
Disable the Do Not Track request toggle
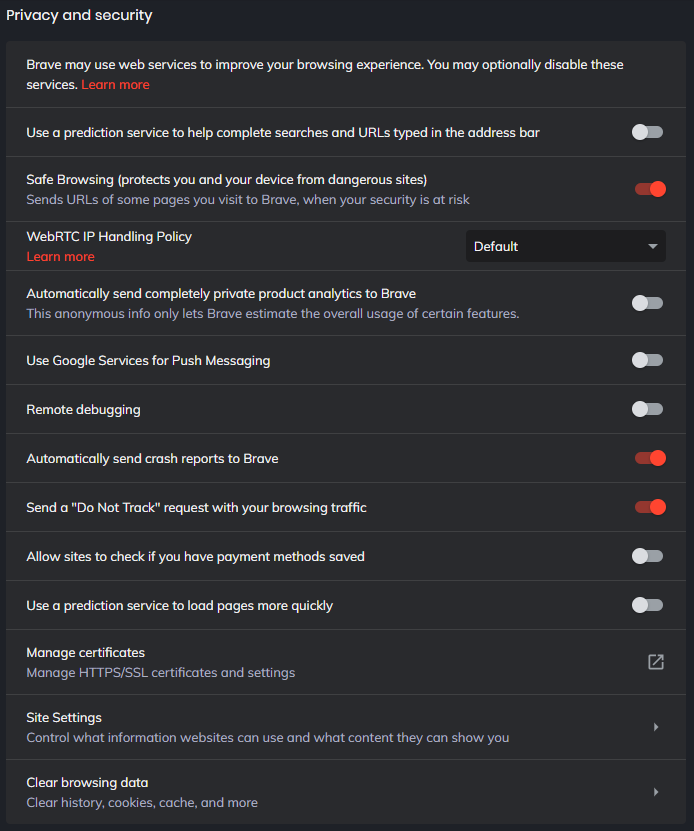point(650,507)
